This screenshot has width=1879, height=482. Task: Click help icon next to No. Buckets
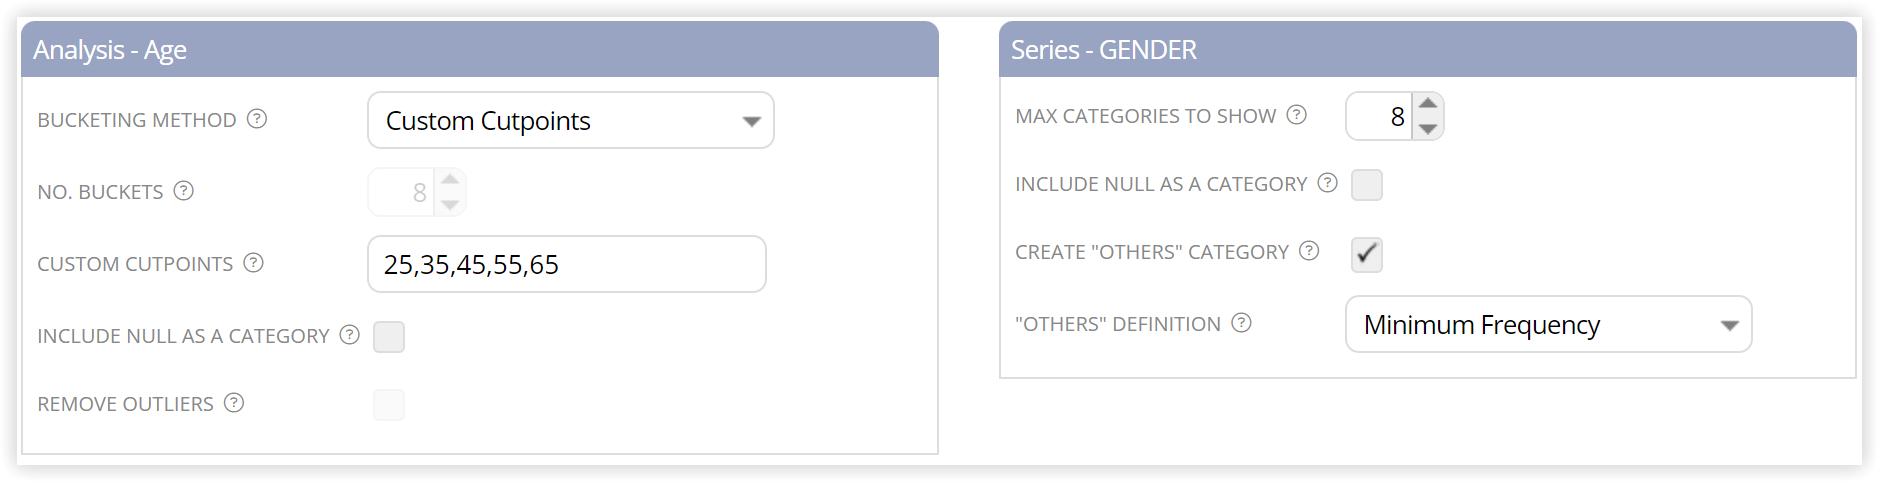click(x=183, y=191)
